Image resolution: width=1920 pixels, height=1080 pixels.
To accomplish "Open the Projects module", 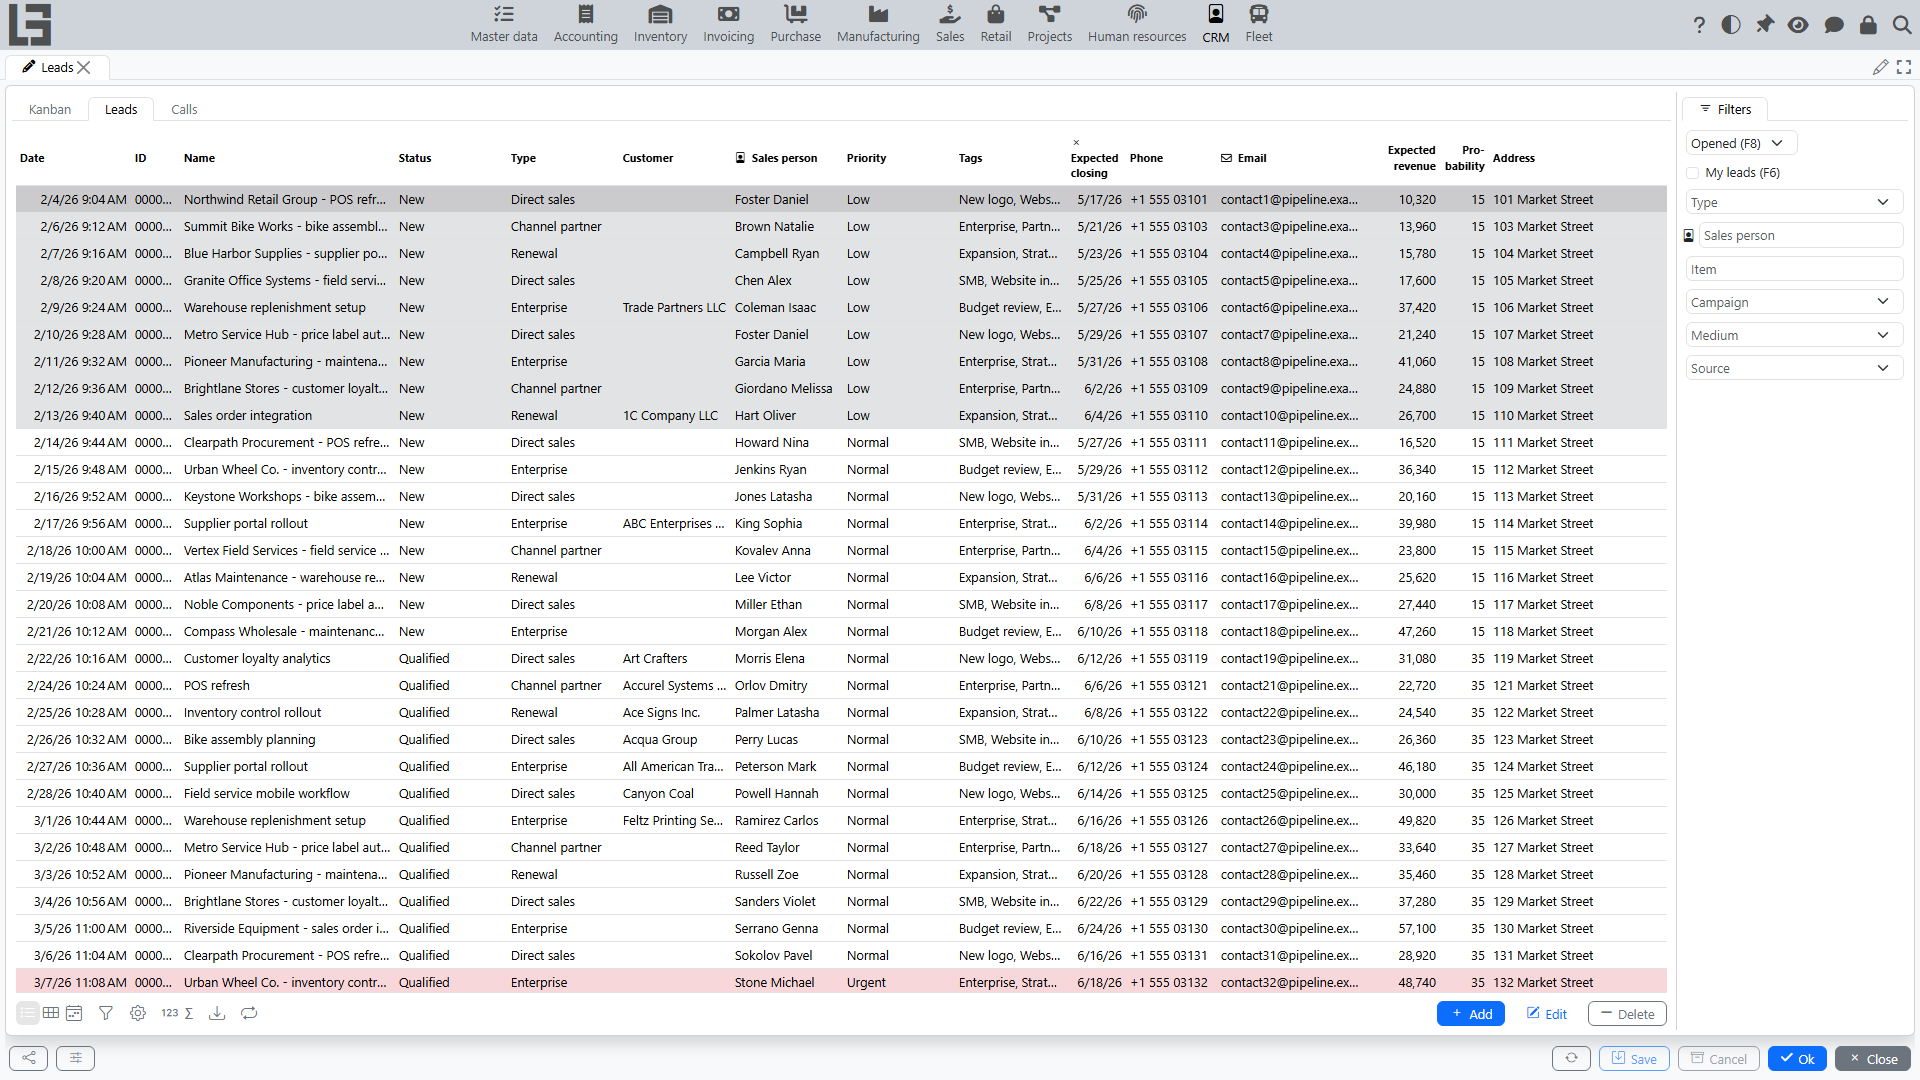I will [1049, 25].
